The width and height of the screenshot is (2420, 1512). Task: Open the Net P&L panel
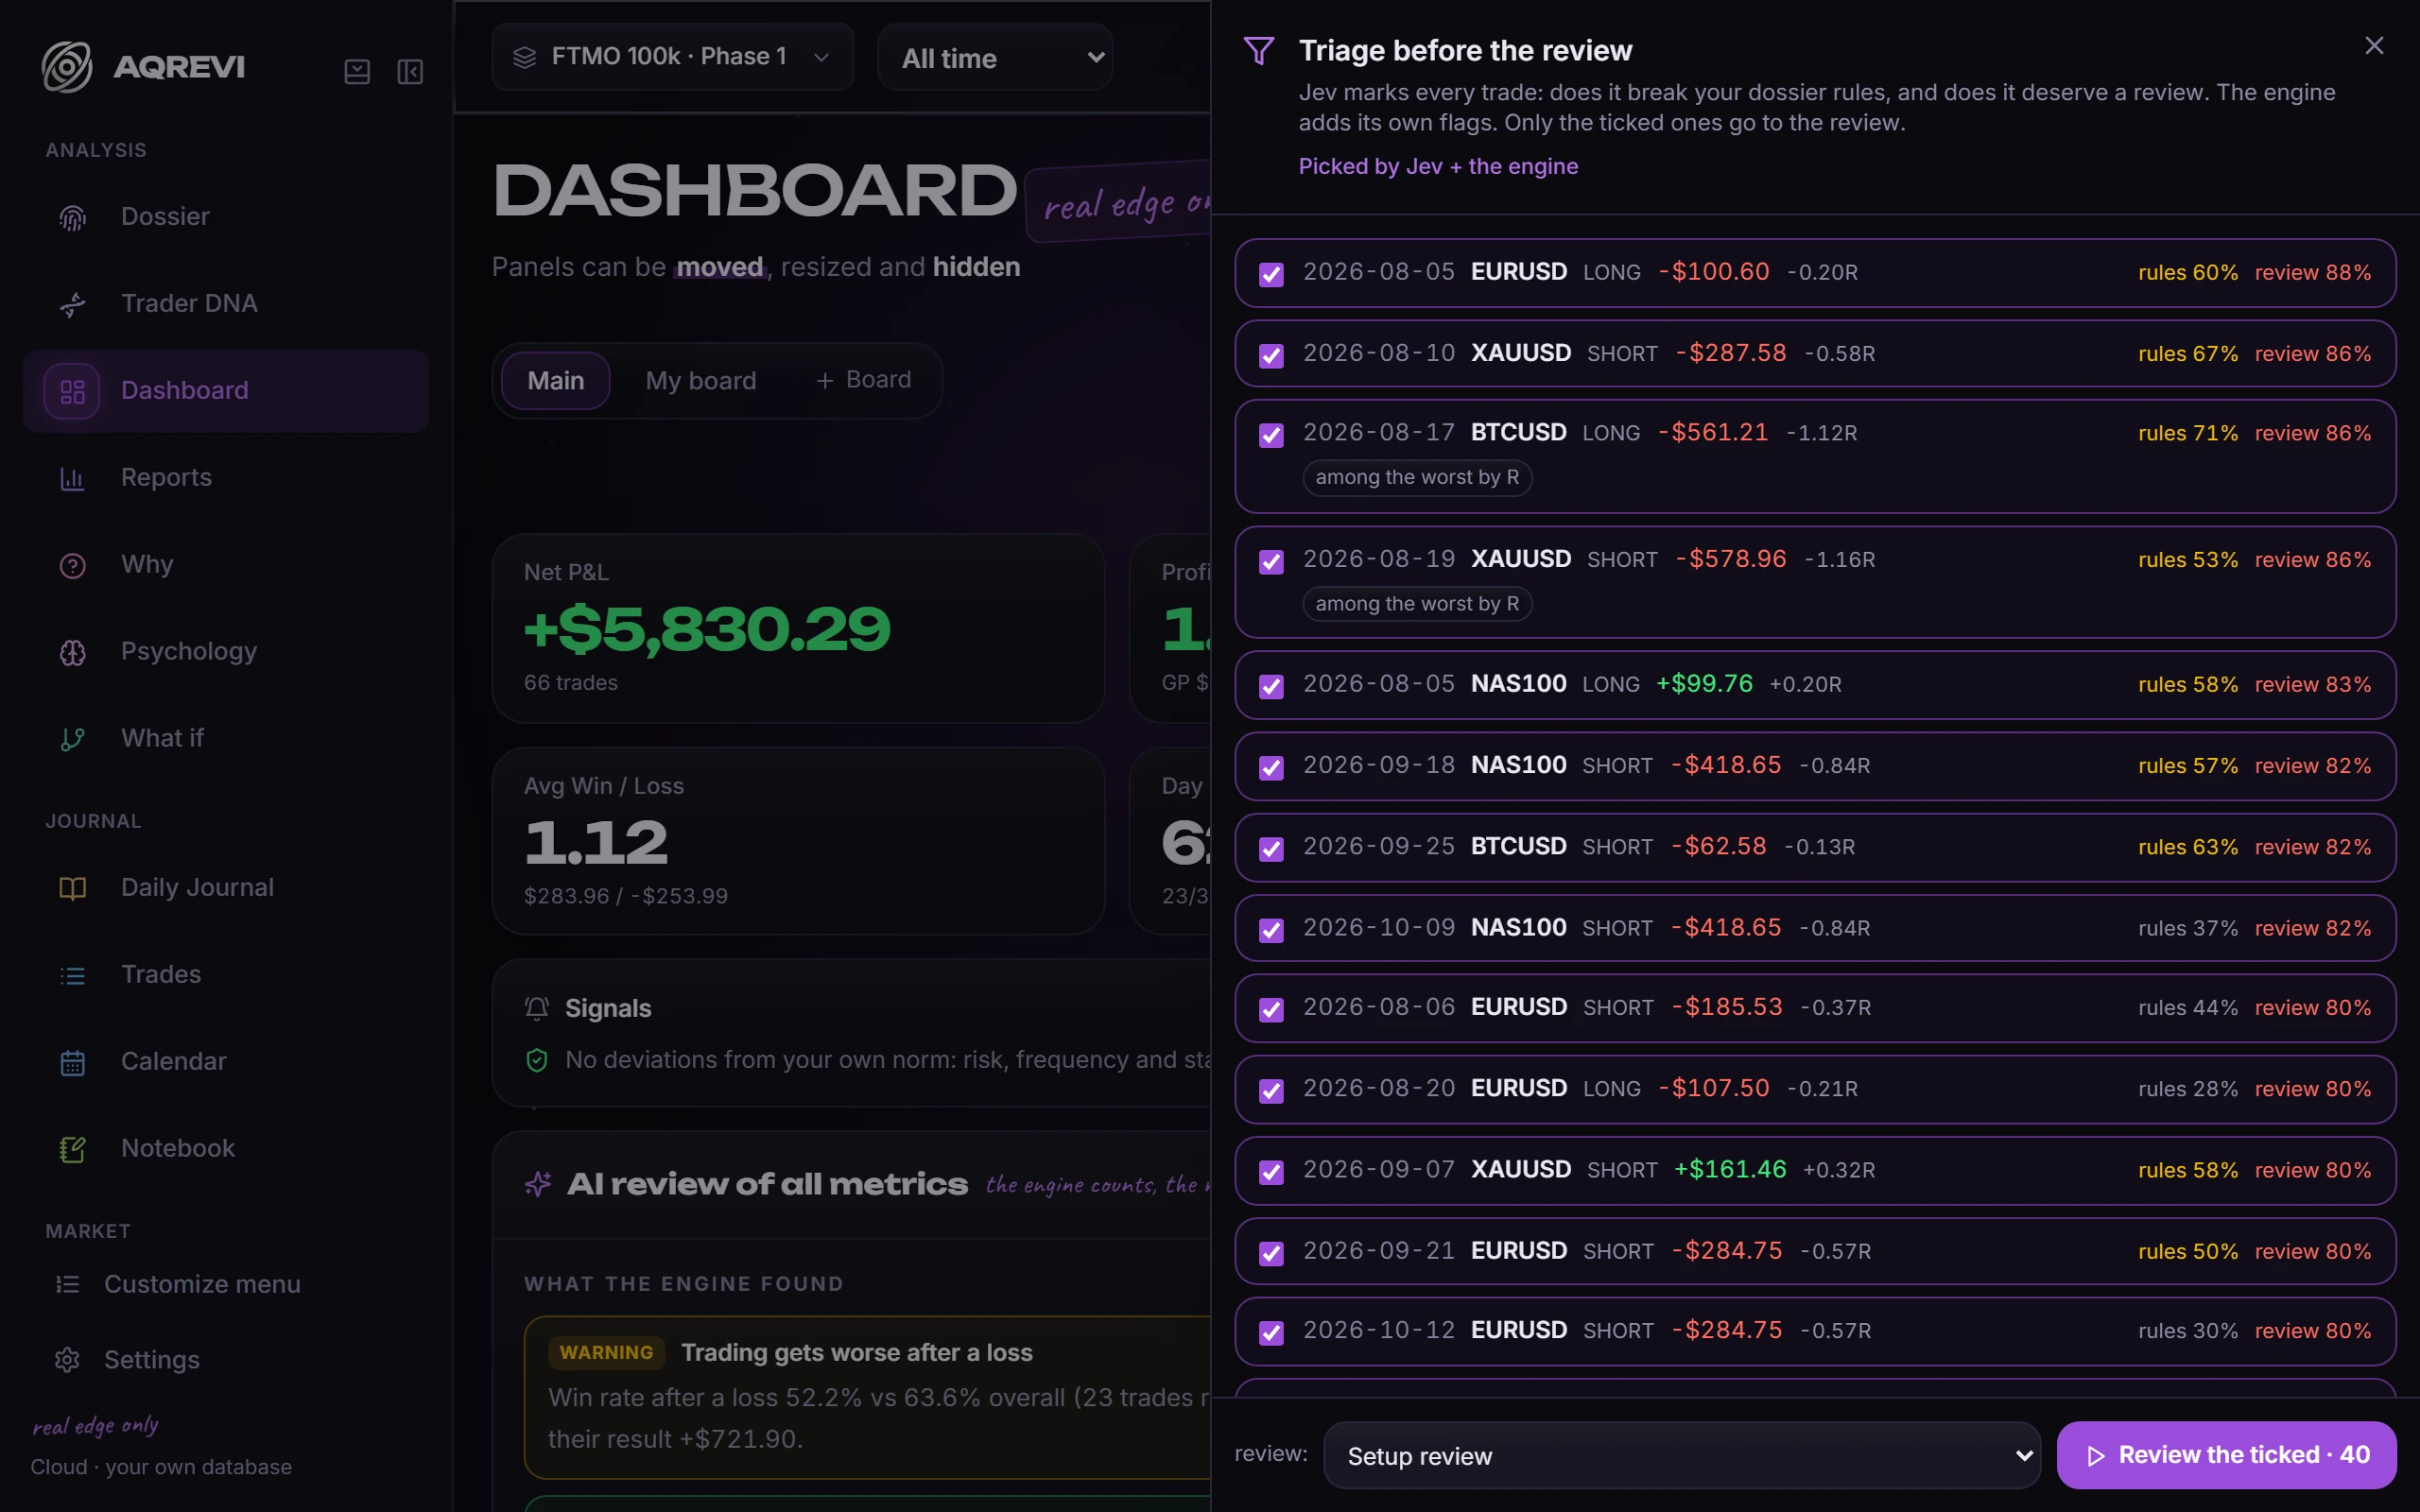tap(798, 629)
